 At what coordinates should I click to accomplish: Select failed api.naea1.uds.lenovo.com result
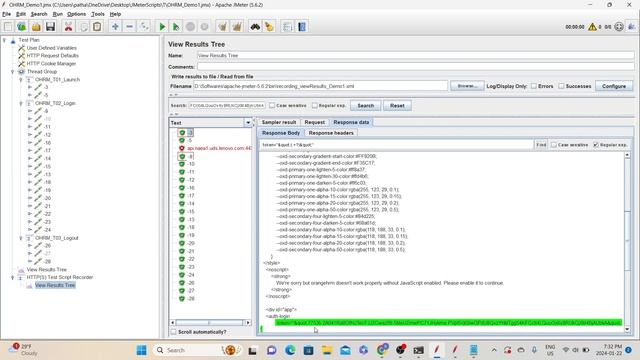pyautogui.click(x=219, y=148)
